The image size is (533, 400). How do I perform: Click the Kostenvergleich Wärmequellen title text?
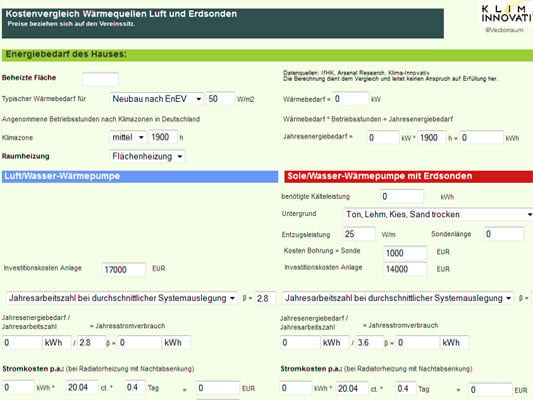[x=121, y=14]
